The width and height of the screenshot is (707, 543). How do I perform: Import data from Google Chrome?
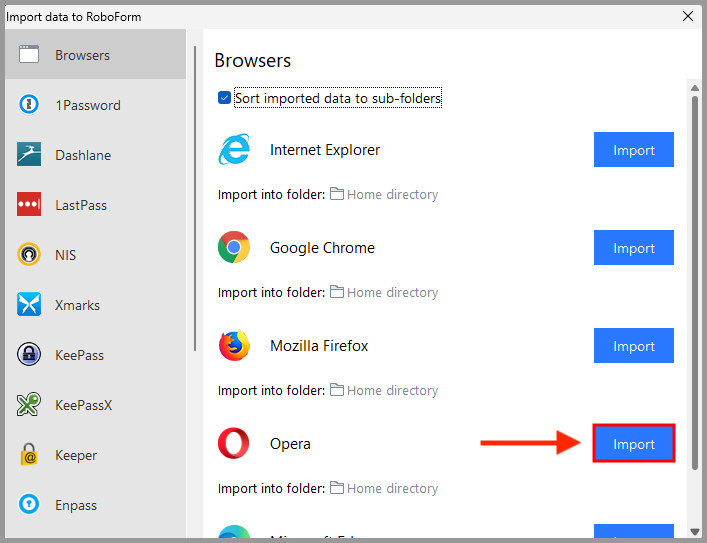point(634,247)
